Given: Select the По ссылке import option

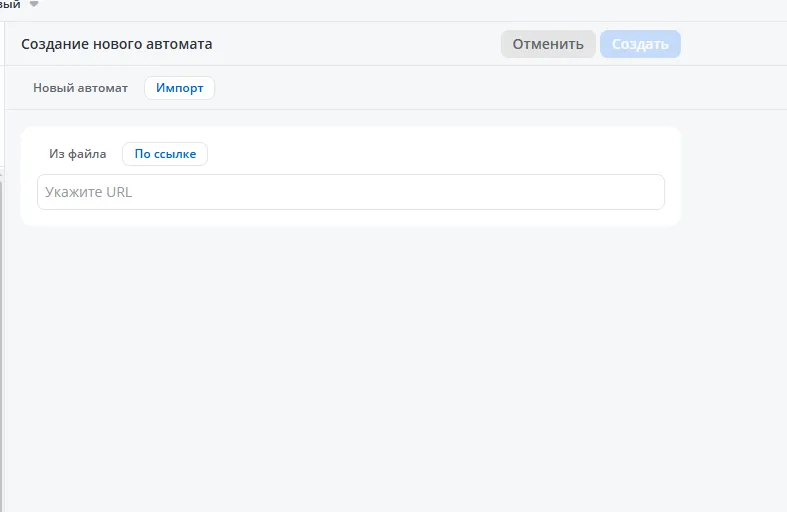Looking at the screenshot, I should (165, 154).
